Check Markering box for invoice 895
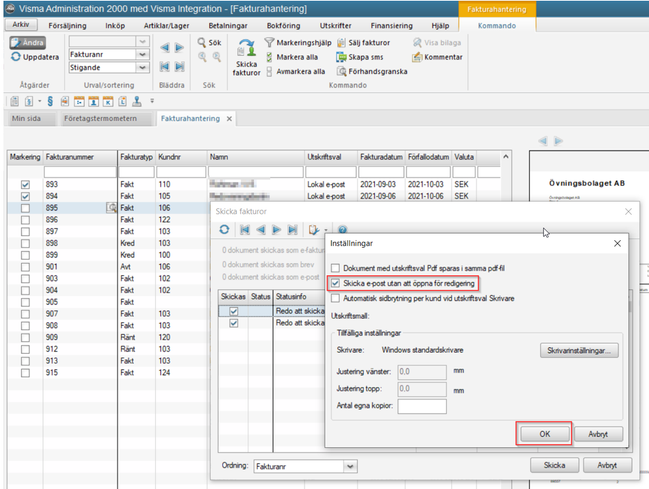Viewport: 649px width, 489px height. tap(25, 208)
